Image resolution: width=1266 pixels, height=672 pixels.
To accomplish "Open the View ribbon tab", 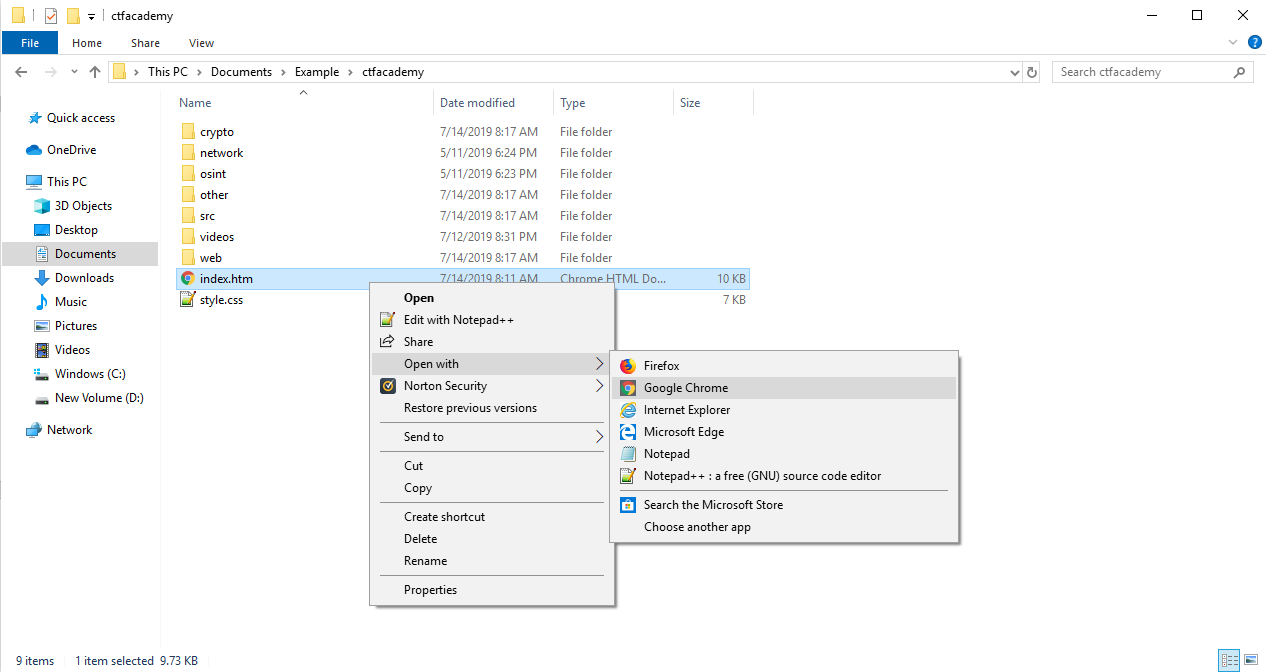I will pos(201,43).
